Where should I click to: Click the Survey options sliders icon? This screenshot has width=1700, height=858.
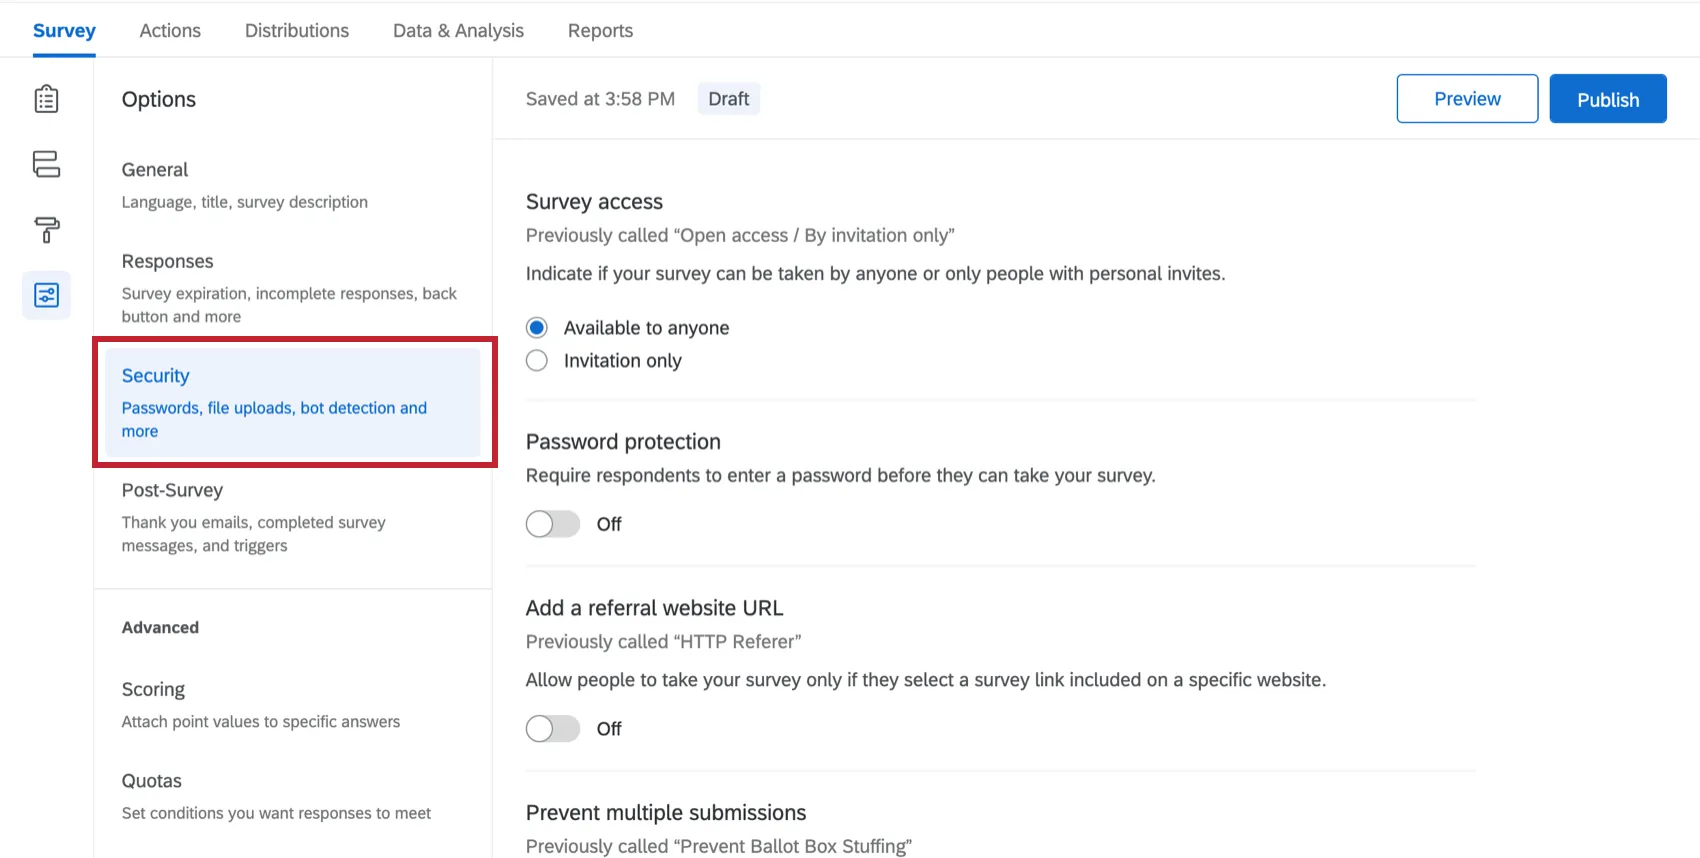[x=46, y=295]
